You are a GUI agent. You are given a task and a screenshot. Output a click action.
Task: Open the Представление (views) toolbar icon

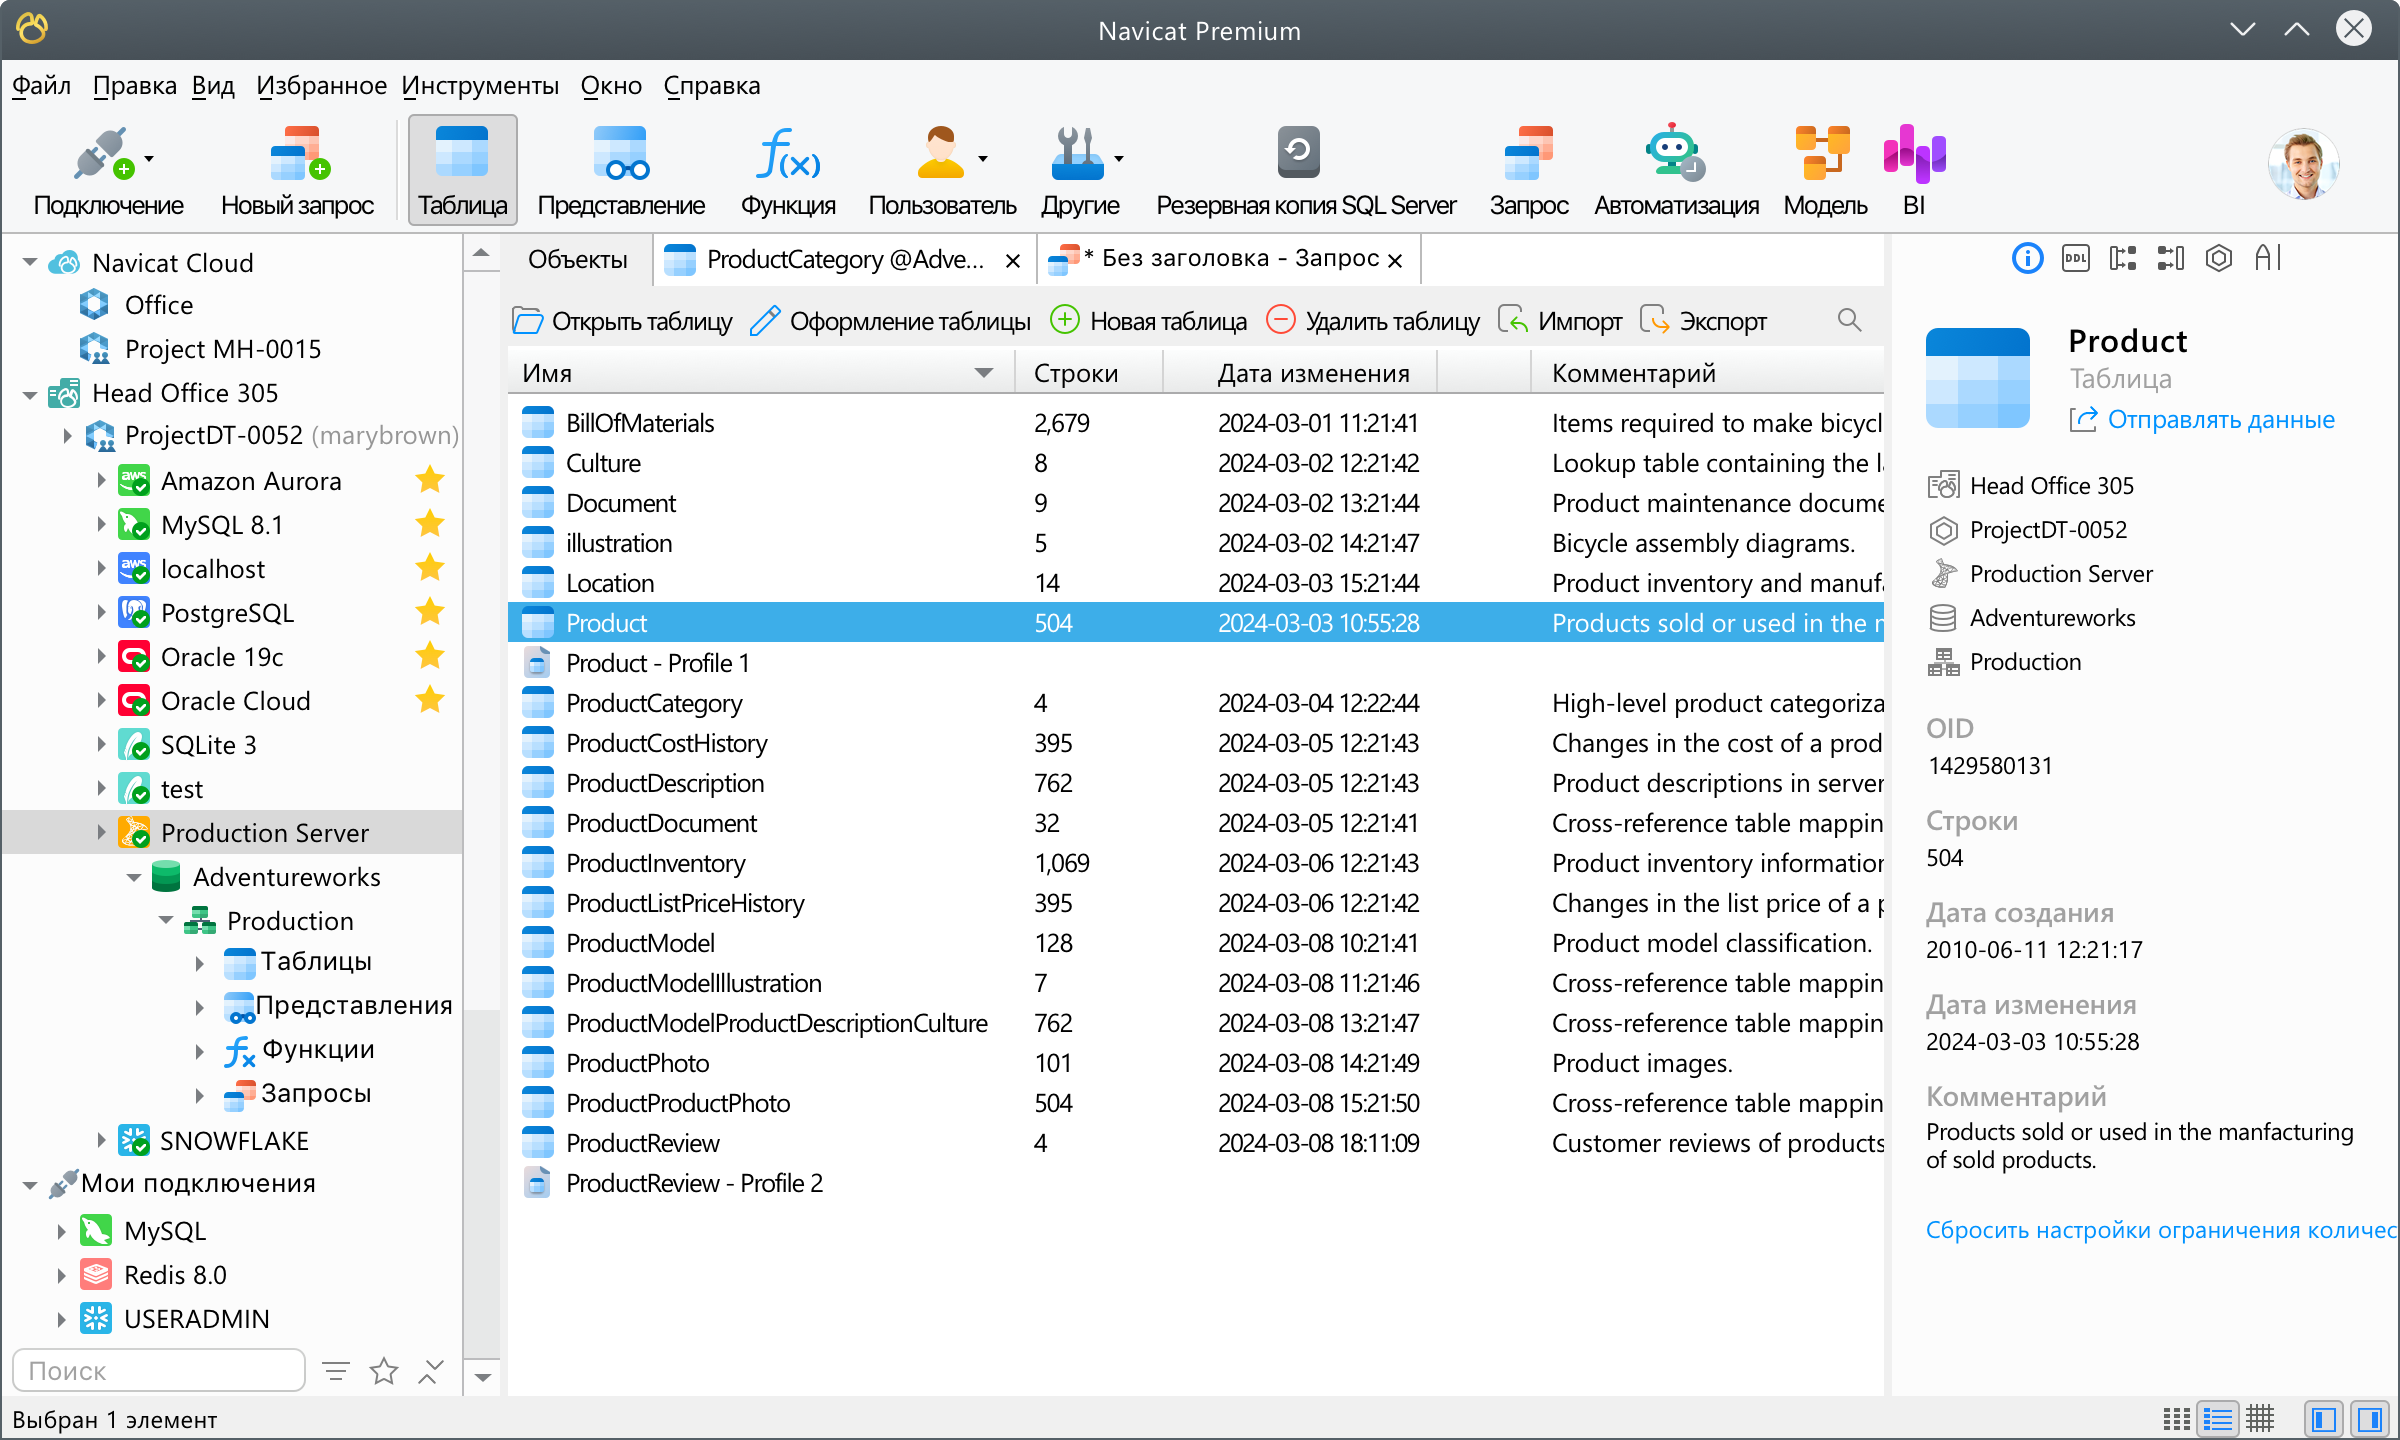coord(621,170)
